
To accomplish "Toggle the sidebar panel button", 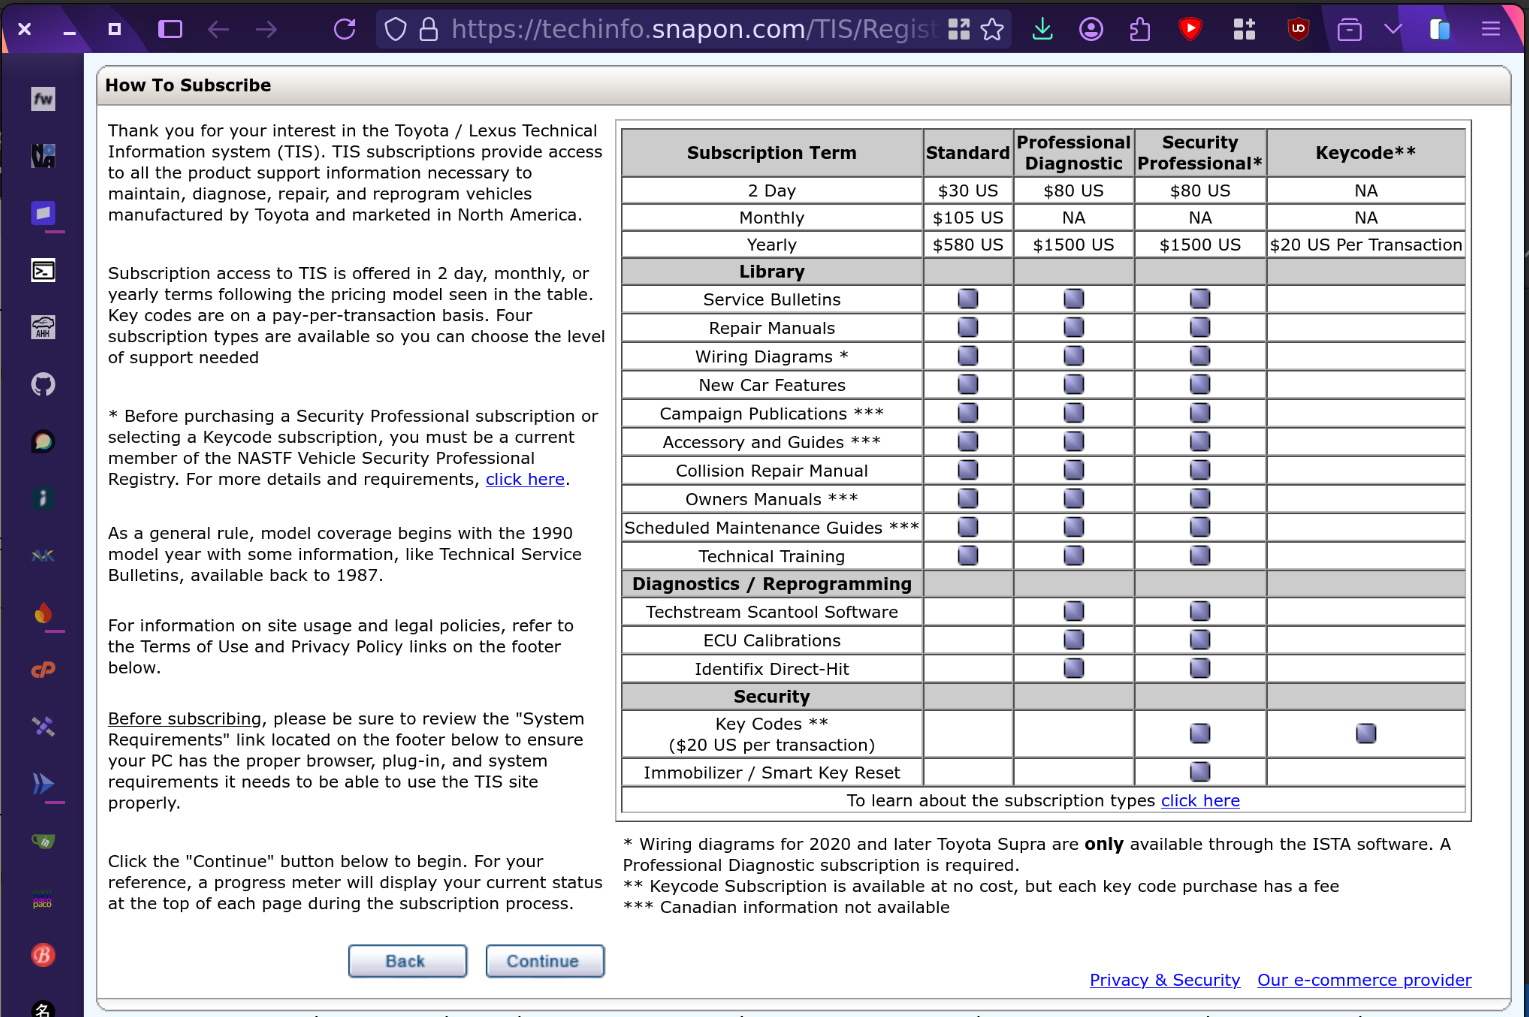I will click(x=171, y=29).
